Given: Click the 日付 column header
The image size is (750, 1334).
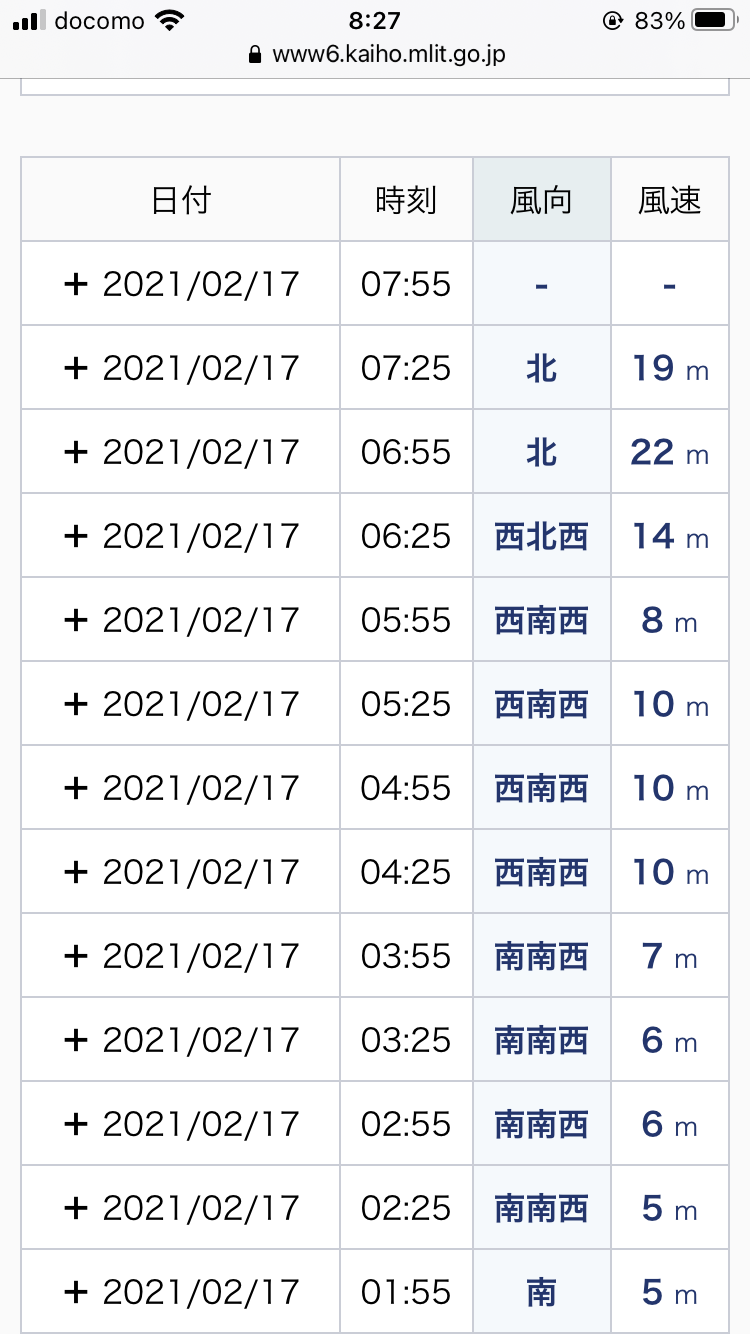Looking at the screenshot, I should pos(181,200).
